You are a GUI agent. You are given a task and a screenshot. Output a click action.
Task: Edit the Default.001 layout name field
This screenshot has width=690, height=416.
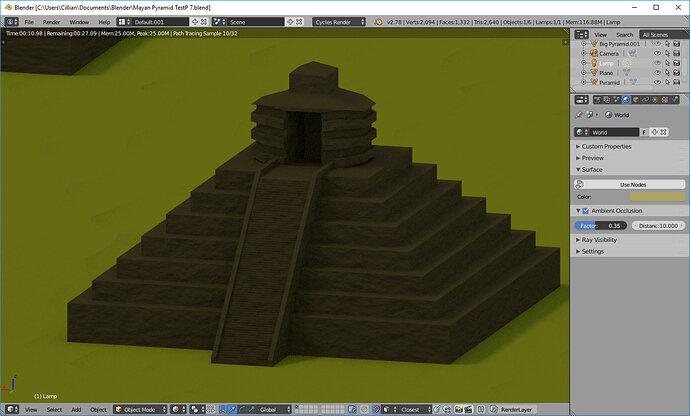[x=160, y=22]
